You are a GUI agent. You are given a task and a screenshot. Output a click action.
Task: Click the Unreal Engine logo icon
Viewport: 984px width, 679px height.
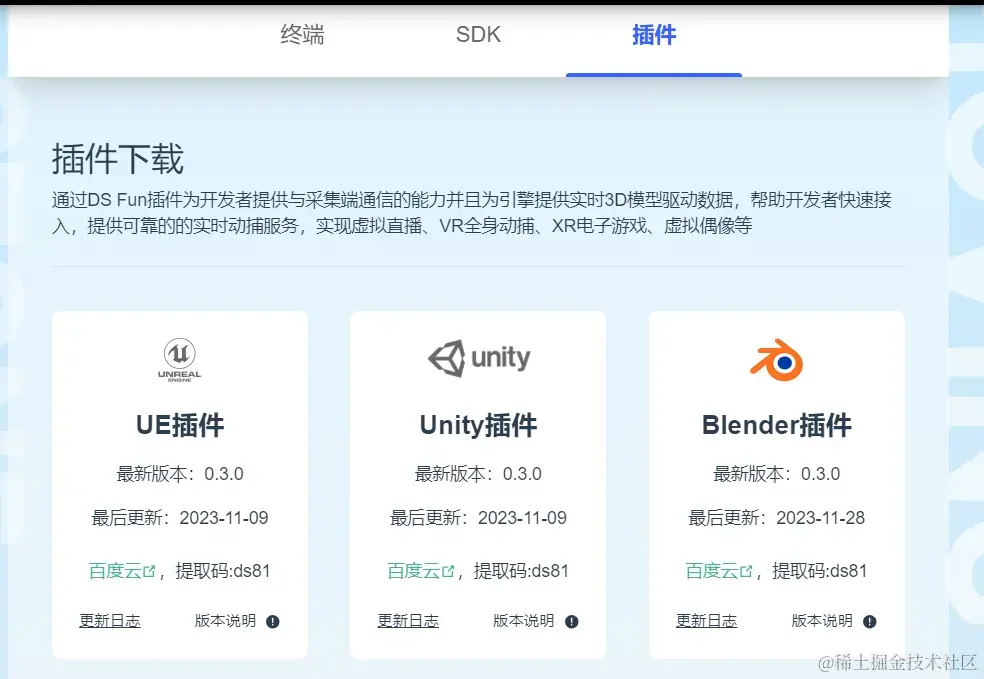coord(179,360)
